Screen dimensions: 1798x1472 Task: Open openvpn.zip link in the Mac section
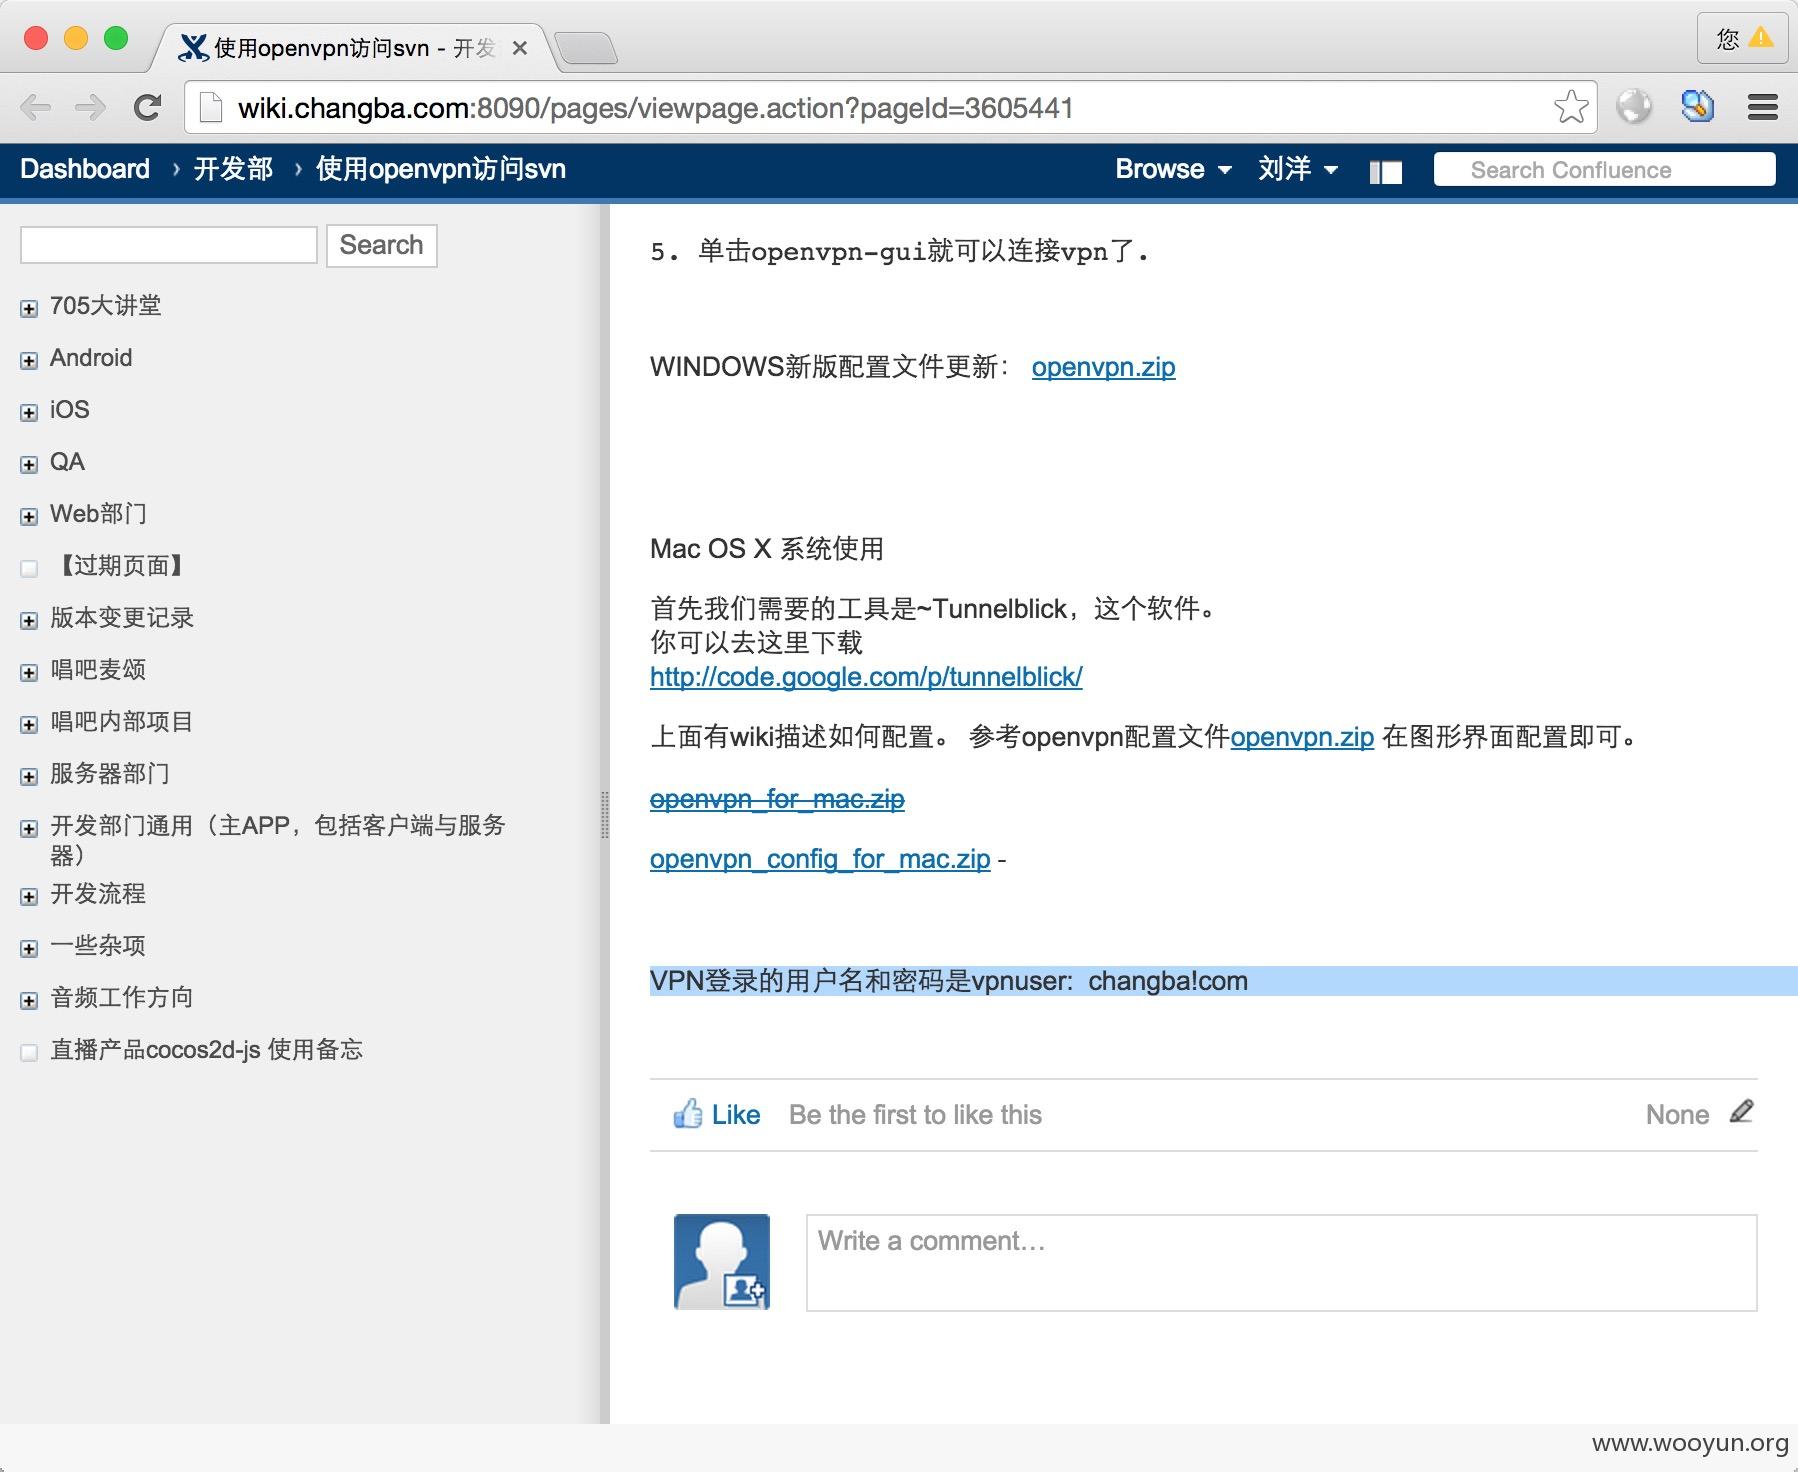pyautogui.click(x=1302, y=737)
